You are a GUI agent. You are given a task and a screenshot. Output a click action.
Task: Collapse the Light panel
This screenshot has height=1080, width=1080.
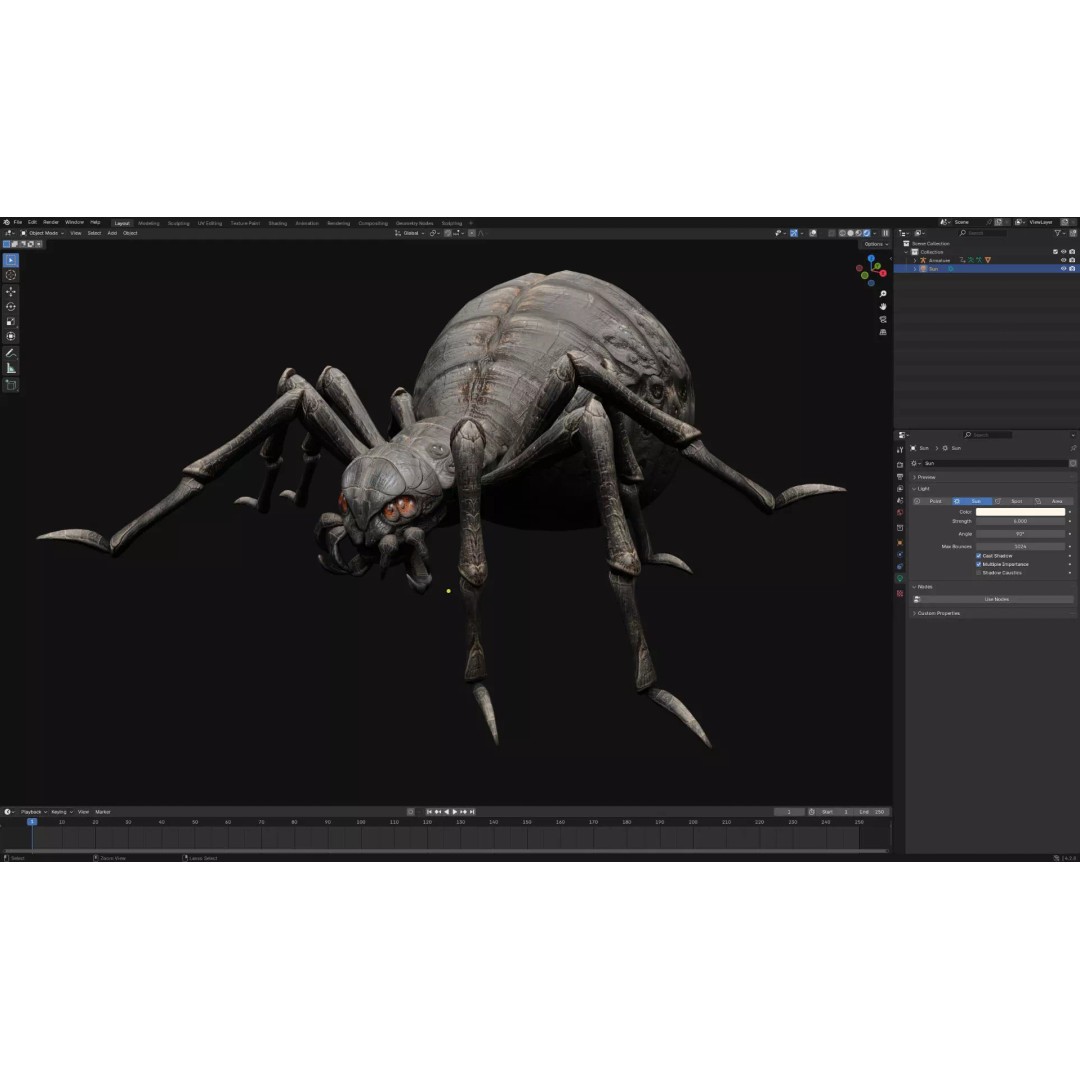pos(923,488)
